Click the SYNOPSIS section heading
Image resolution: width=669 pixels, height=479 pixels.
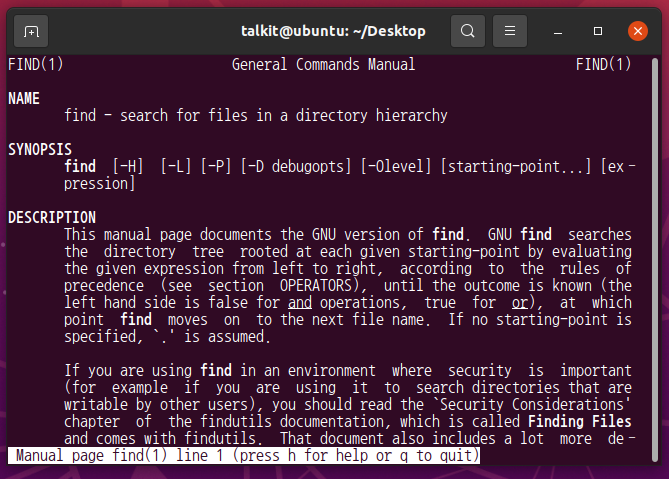40,150
